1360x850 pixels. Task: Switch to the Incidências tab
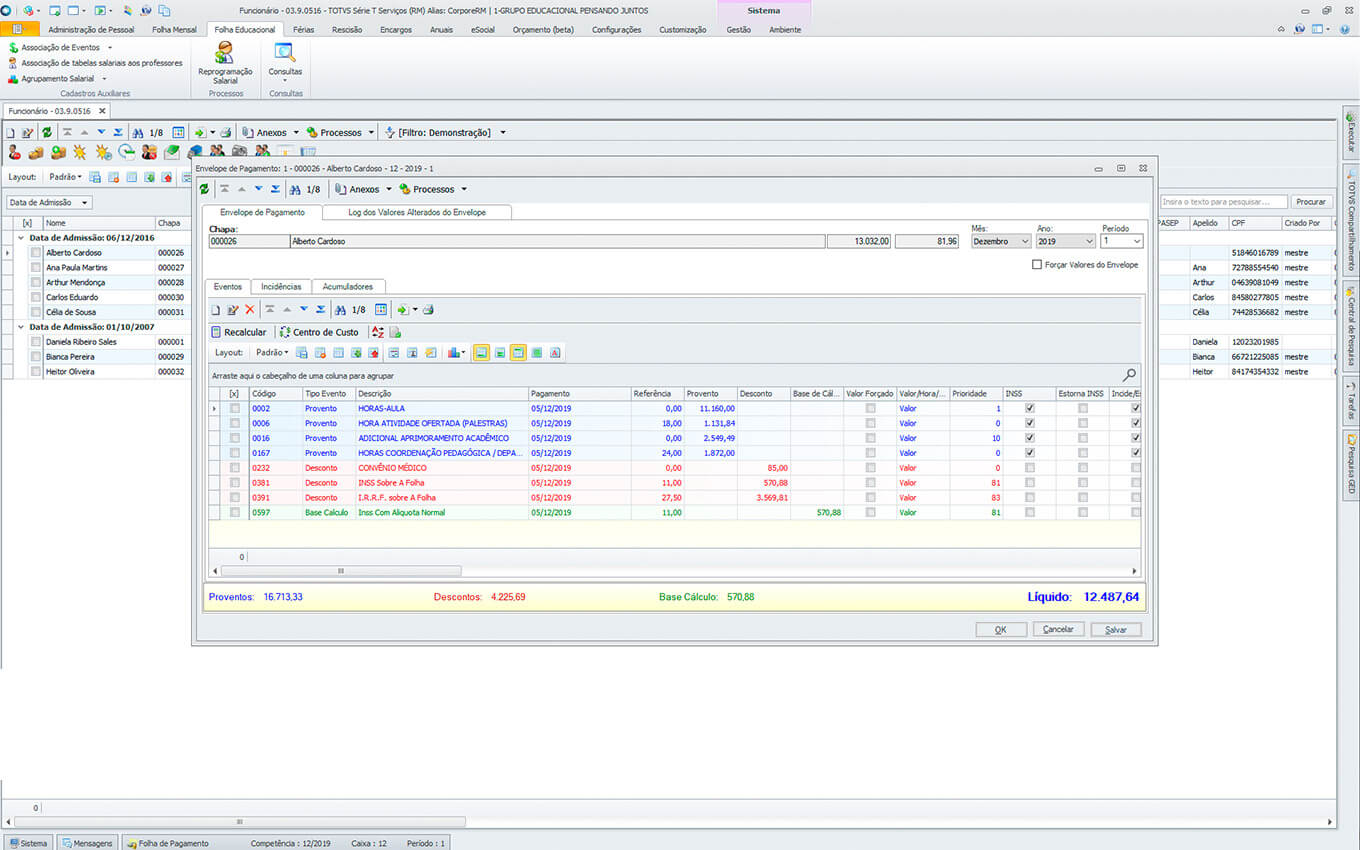click(281, 287)
